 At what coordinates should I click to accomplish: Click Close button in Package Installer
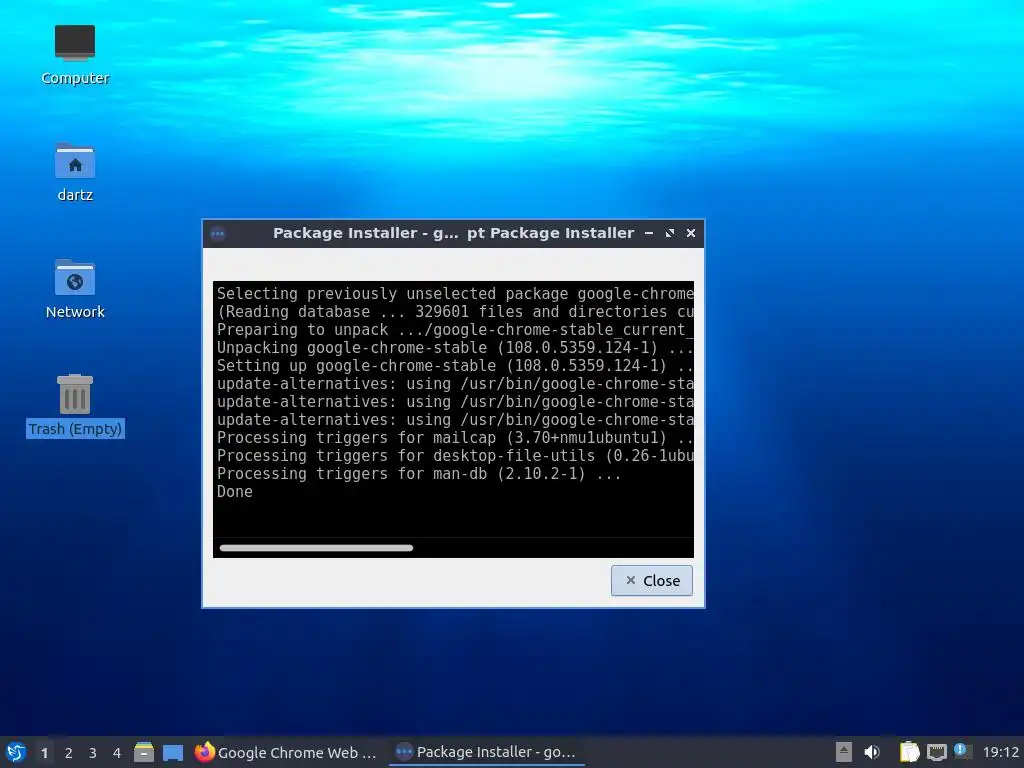(652, 581)
